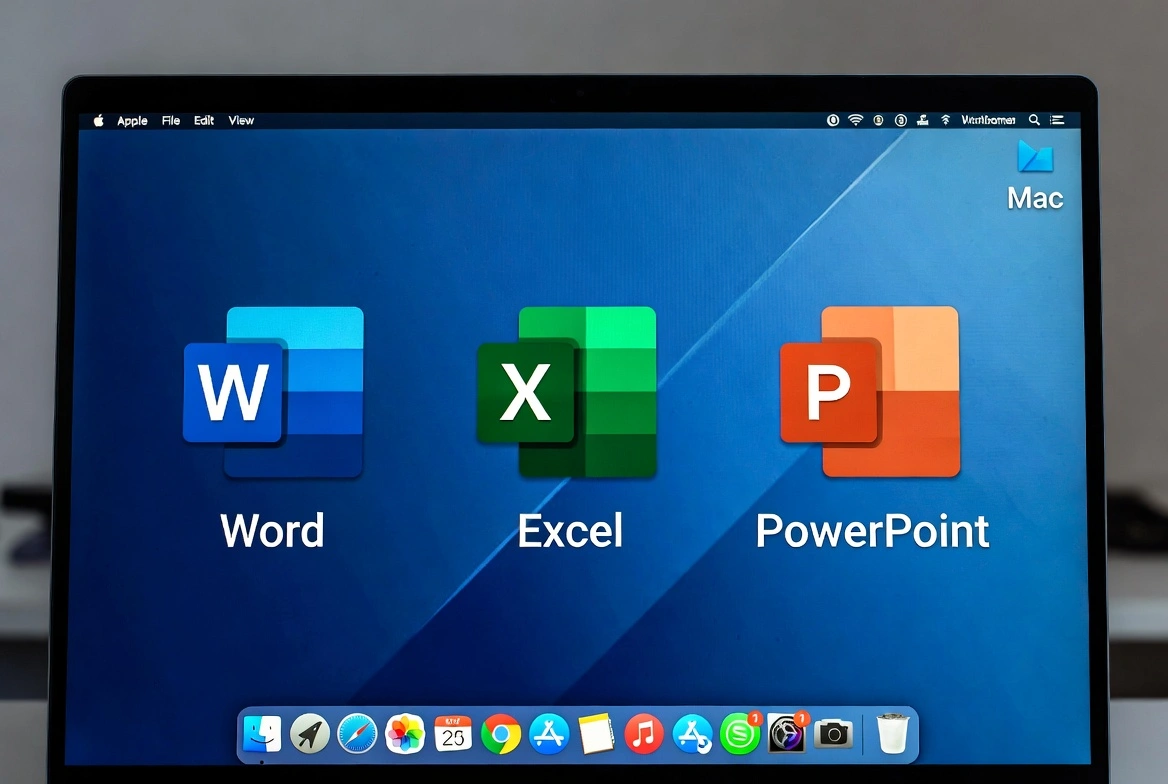This screenshot has width=1168, height=784.
Task: Click the Wi-Fi status icon
Action: pos(855,120)
